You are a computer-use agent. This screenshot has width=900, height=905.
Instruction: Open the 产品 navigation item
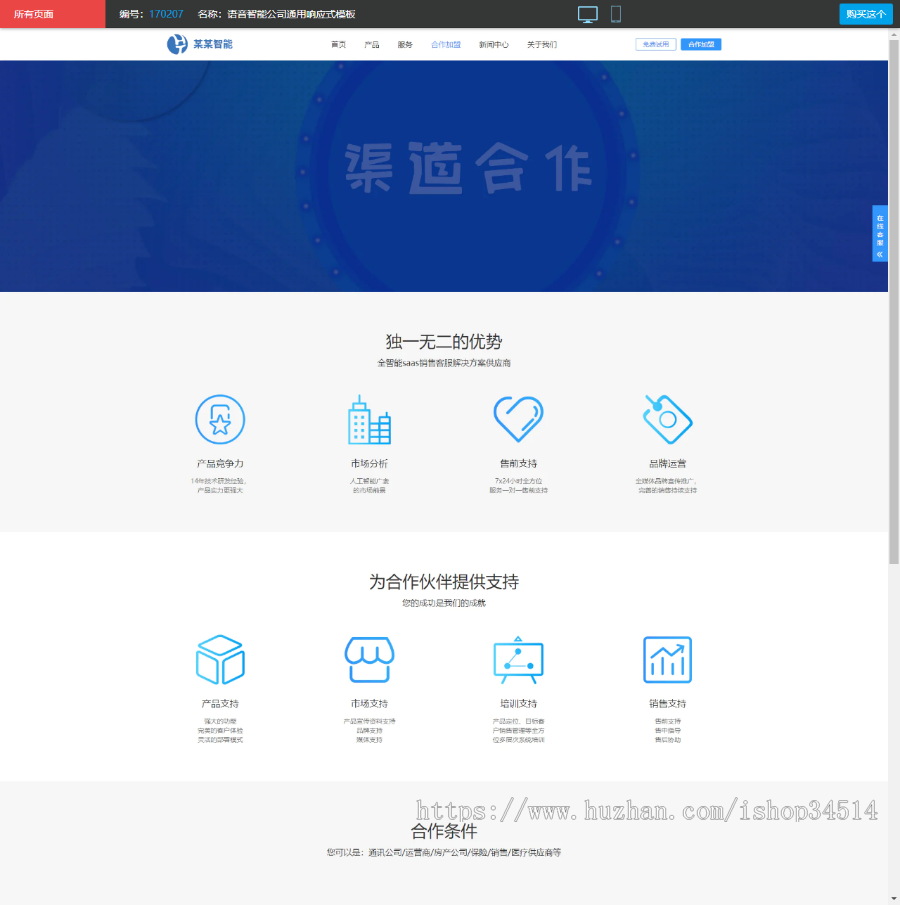tap(371, 44)
